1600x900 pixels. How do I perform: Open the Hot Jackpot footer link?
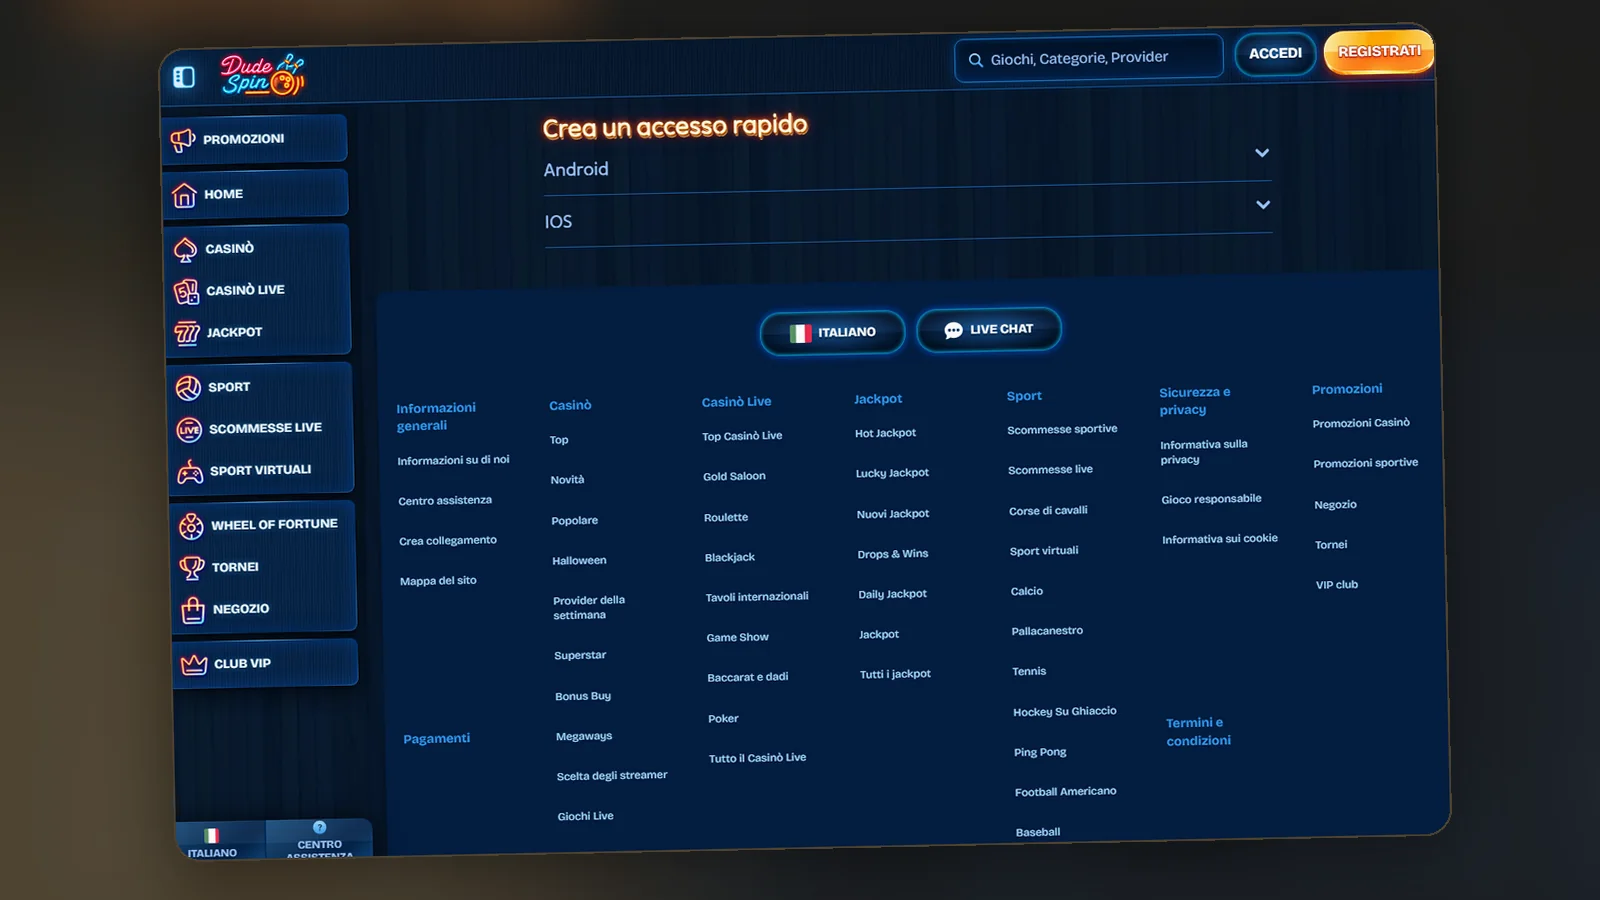[885, 433]
